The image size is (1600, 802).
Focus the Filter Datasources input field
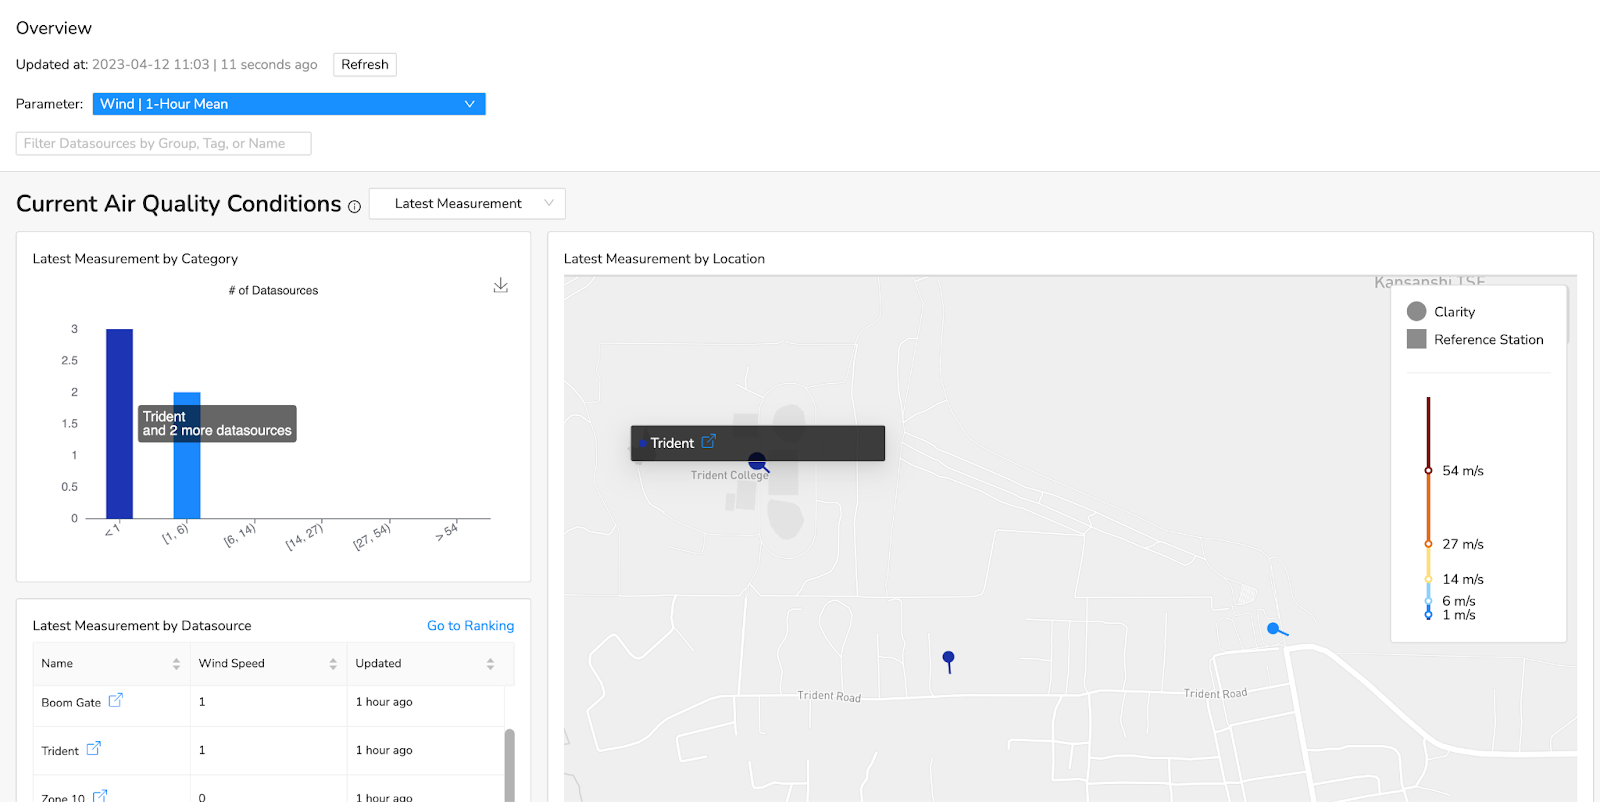[163, 144]
